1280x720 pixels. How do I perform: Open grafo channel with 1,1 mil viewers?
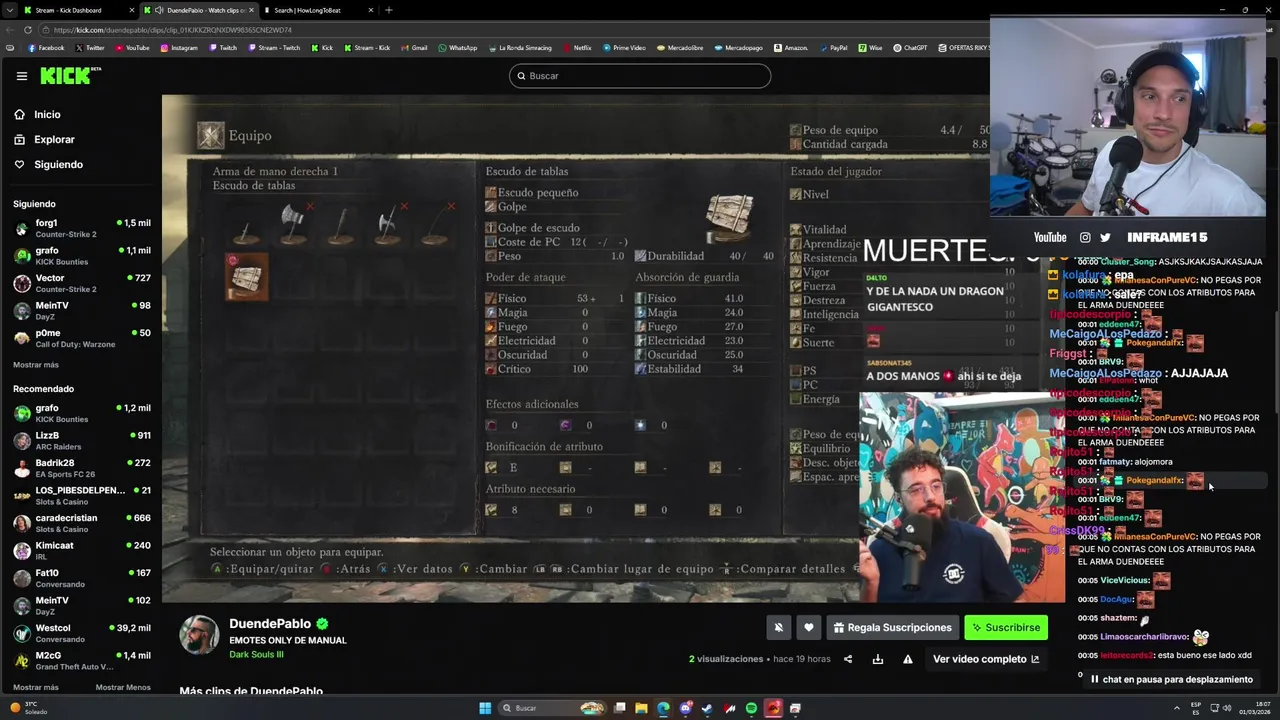pos(81,256)
